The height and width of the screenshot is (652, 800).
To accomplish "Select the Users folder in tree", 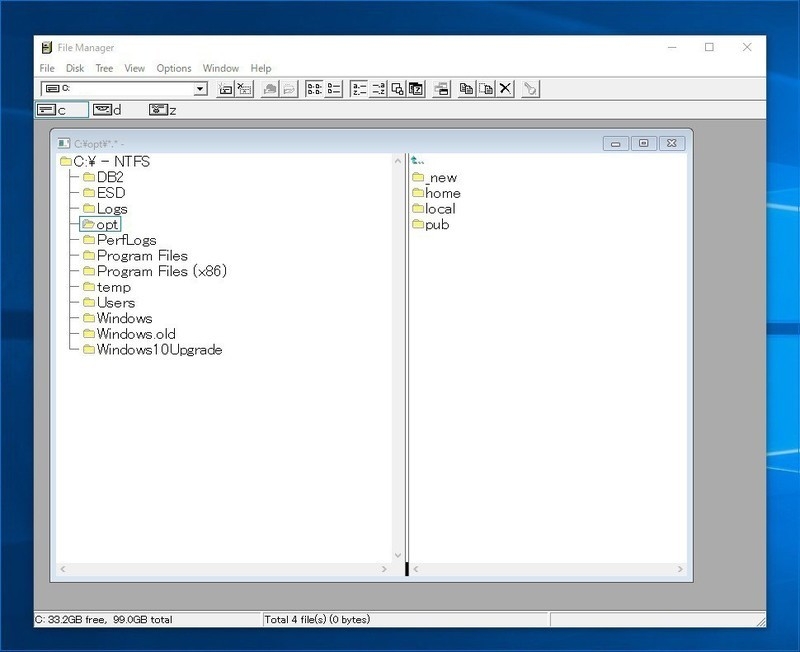I will [x=109, y=303].
